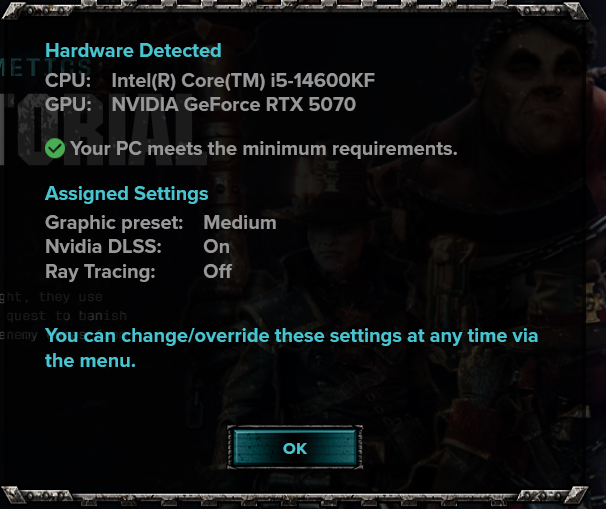Click the Assigned Settings heading
This screenshot has height=509, width=606.
127,194
